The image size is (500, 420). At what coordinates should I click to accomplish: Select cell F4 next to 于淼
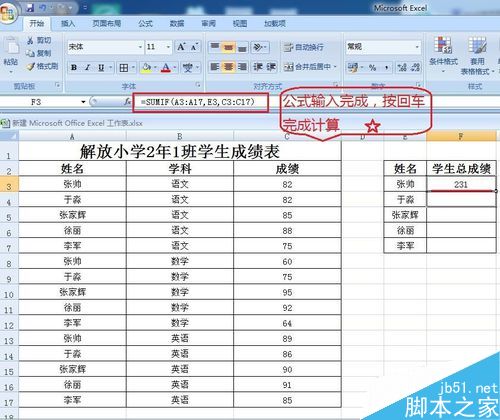point(461,200)
